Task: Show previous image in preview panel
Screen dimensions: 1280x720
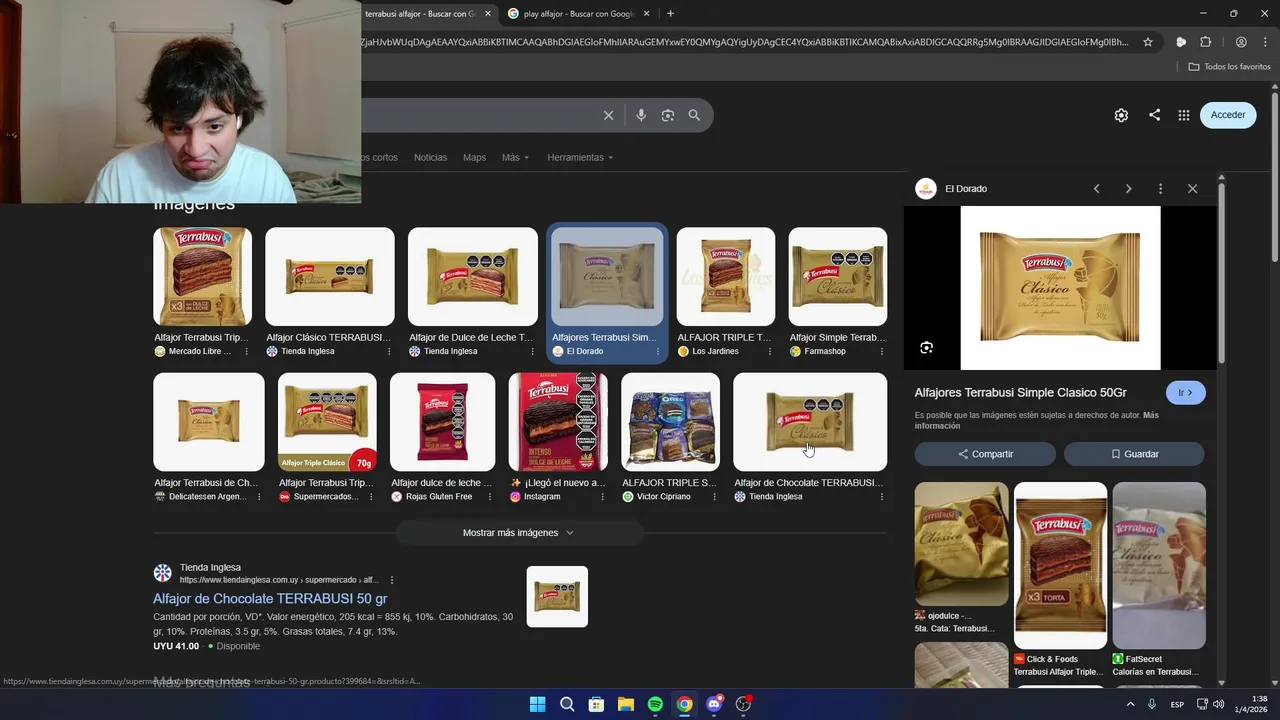Action: tap(1096, 189)
